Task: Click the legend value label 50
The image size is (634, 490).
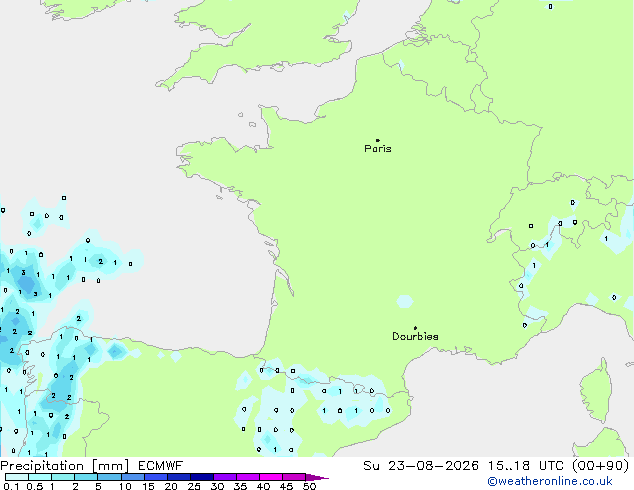Action: click(310, 486)
